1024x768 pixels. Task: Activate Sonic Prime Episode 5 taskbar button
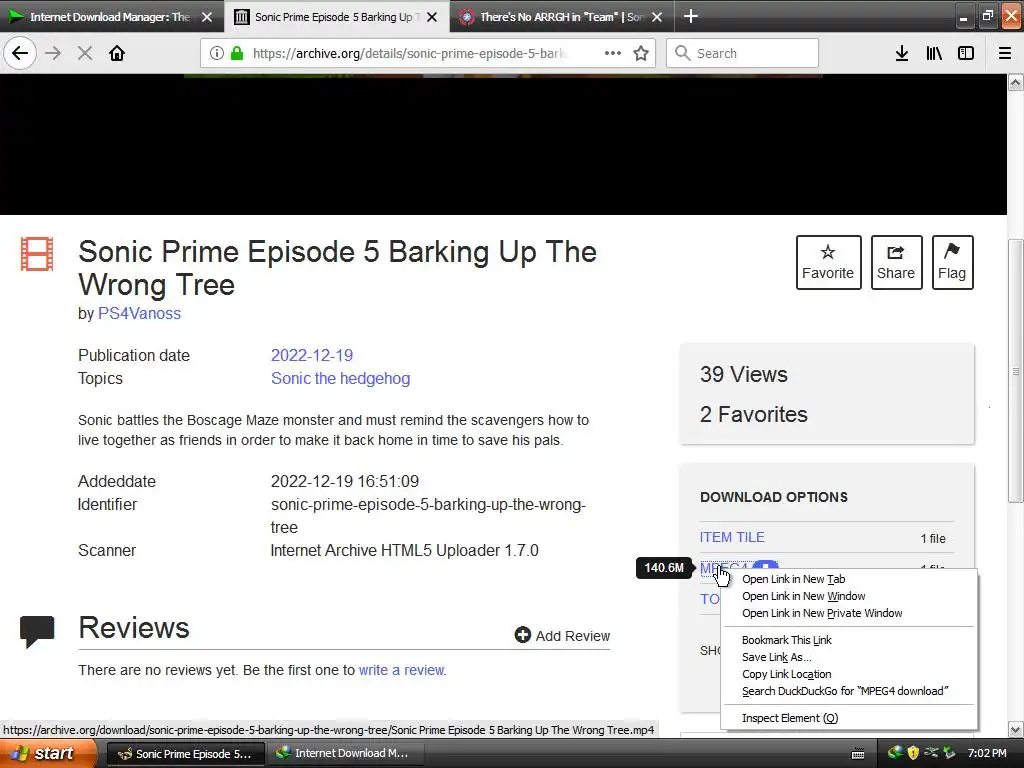tap(185, 754)
